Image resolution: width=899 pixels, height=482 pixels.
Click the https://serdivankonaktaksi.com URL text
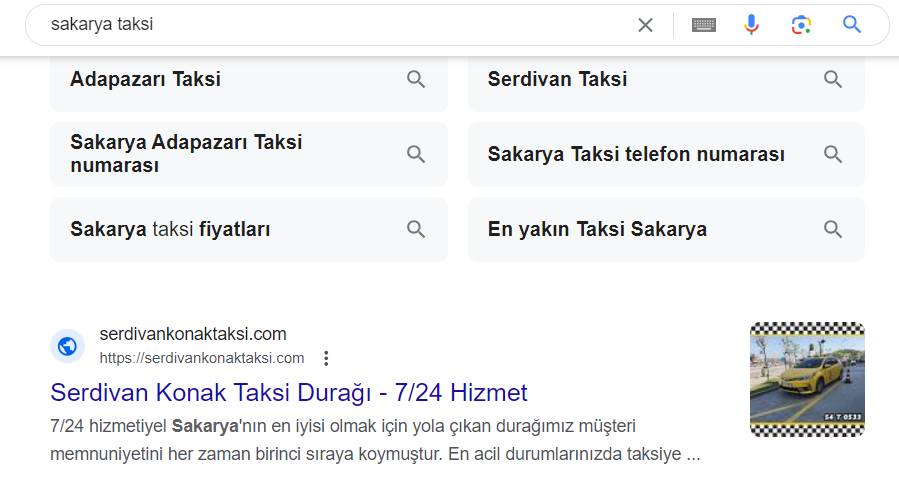pyautogui.click(x=202, y=358)
